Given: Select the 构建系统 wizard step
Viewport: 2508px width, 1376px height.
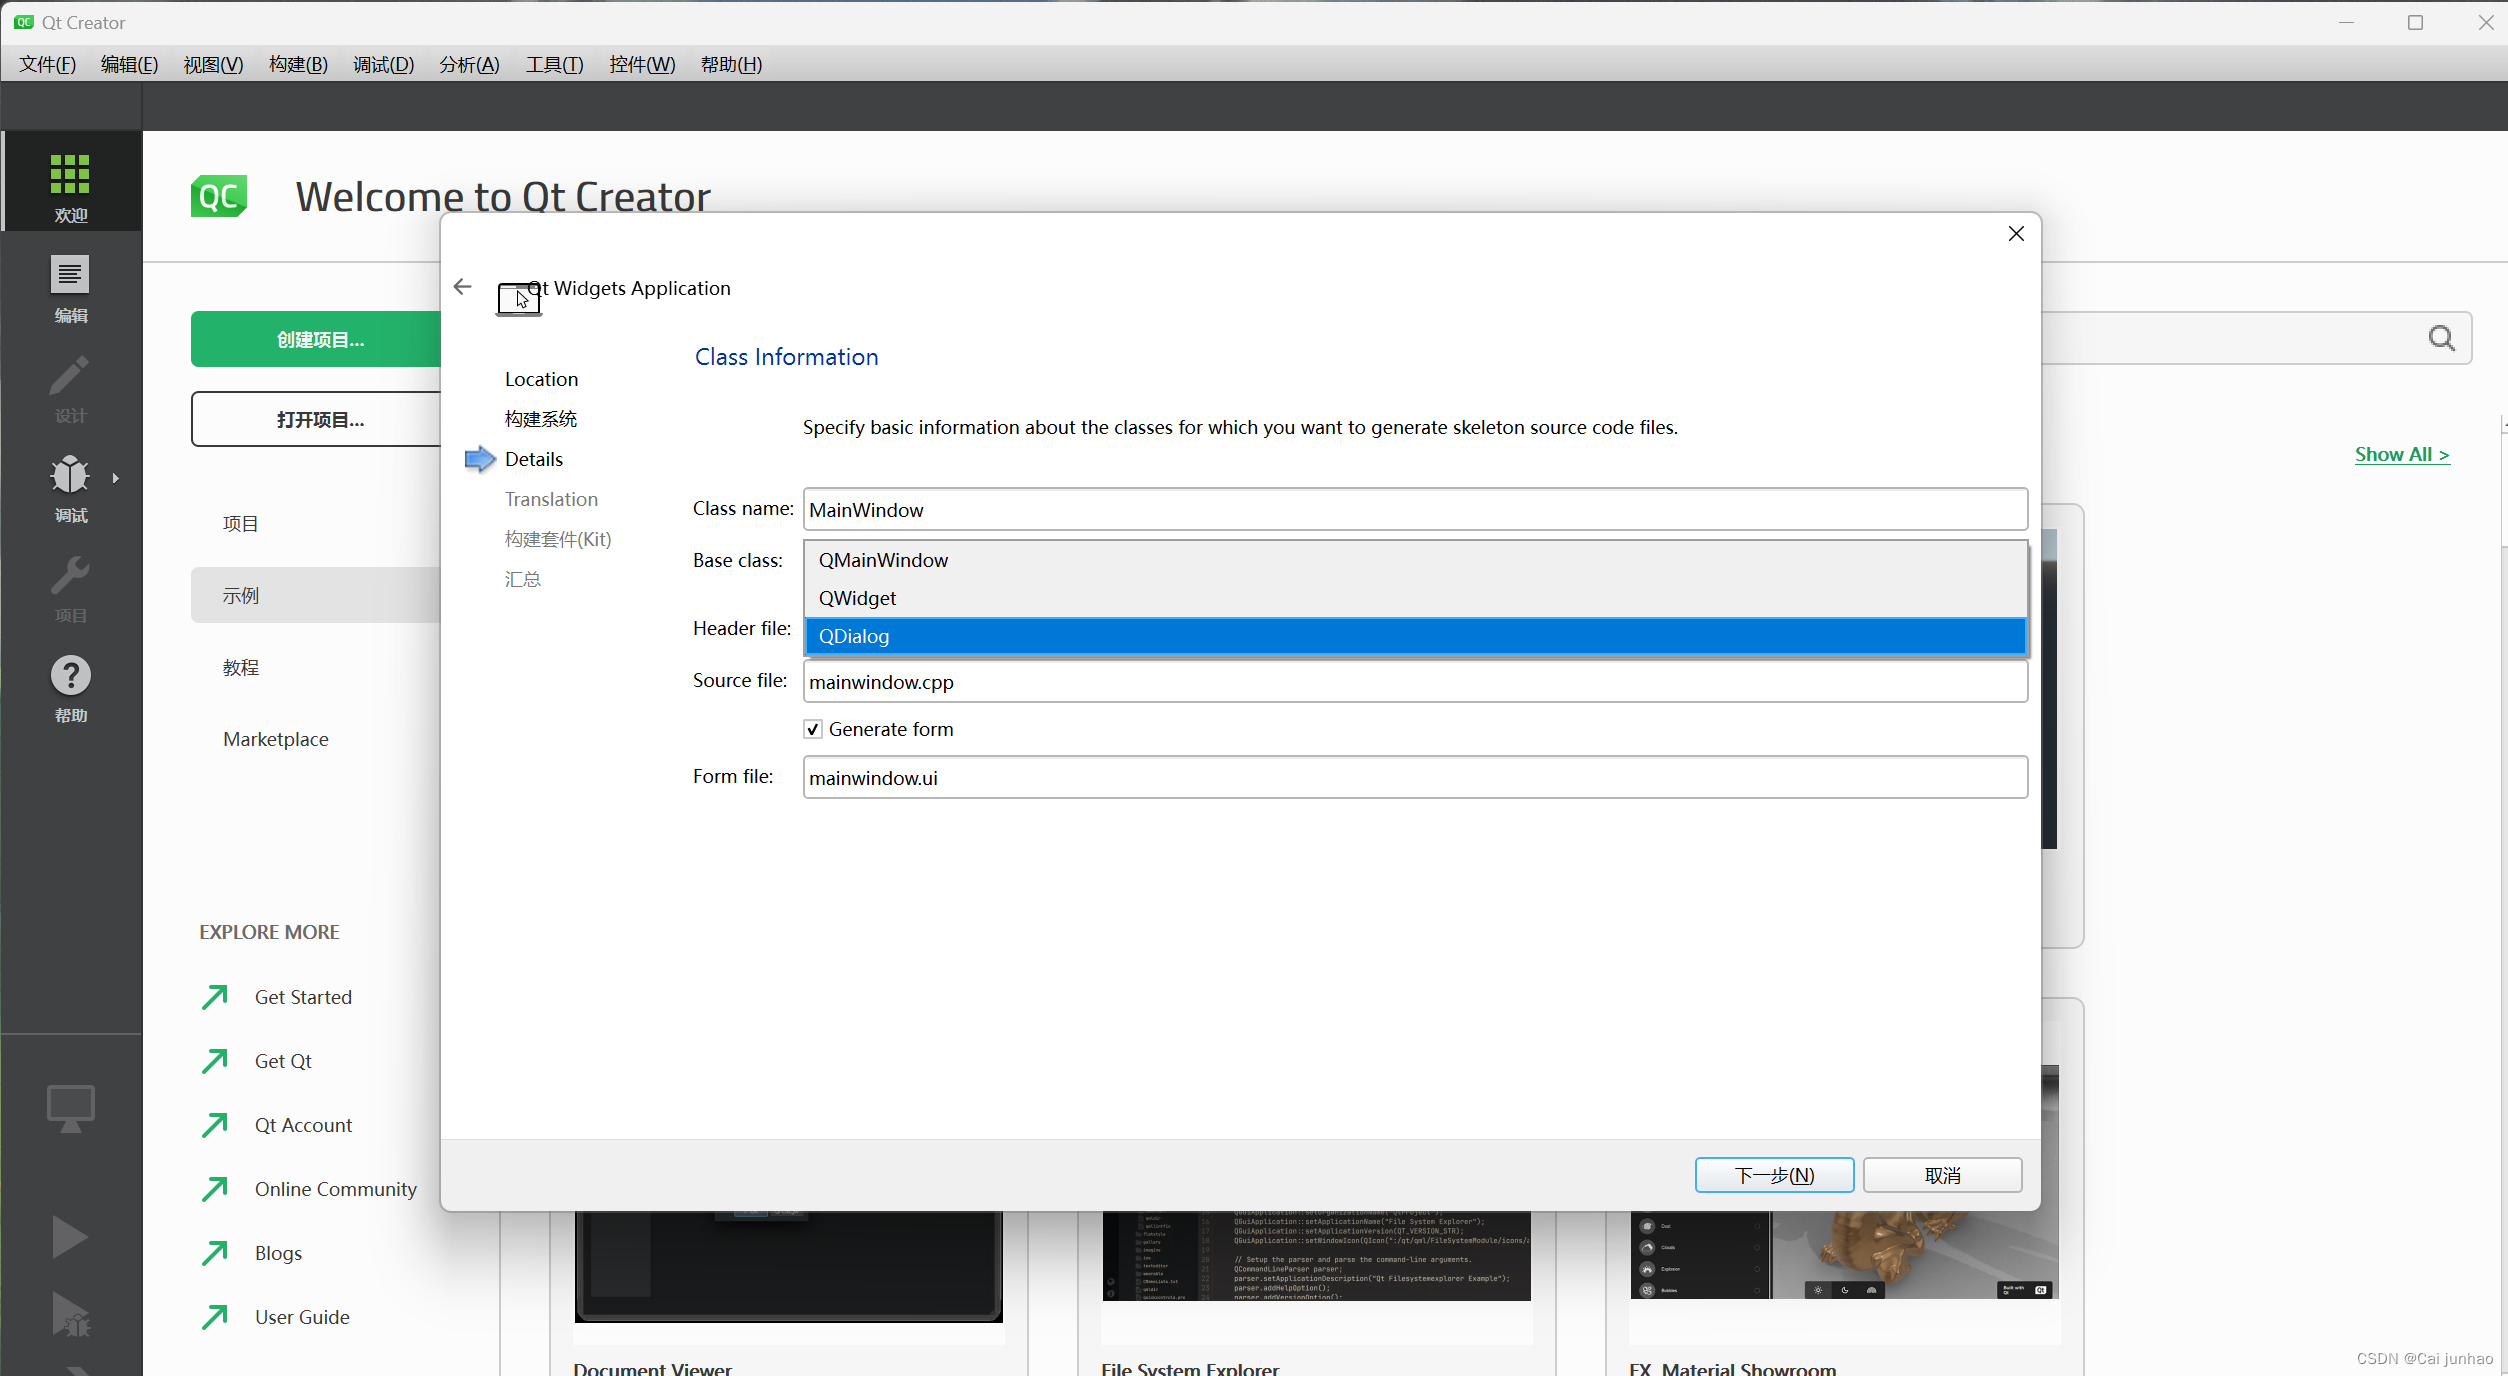Looking at the screenshot, I should [541, 419].
